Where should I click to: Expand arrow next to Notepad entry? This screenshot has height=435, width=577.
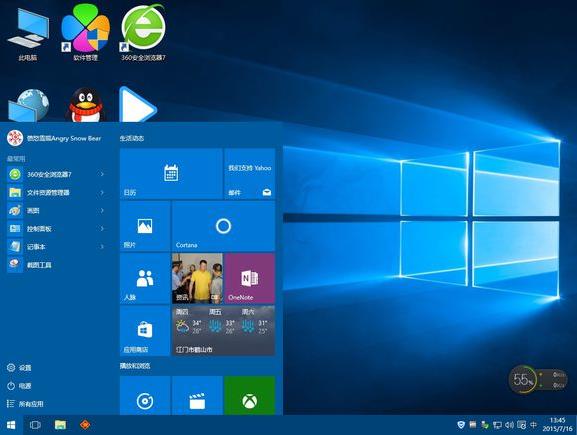(102, 247)
